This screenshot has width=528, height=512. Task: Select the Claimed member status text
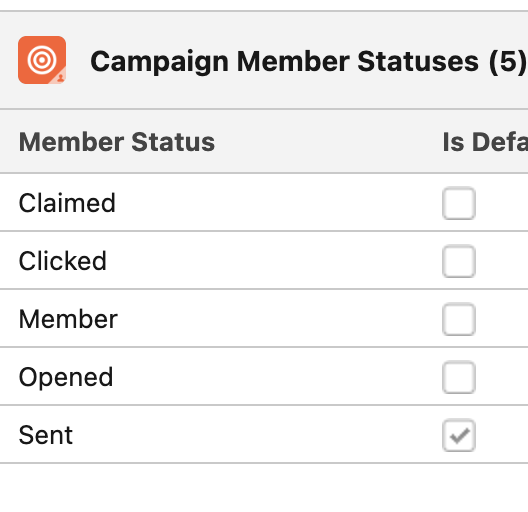click(x=67, y=203)
